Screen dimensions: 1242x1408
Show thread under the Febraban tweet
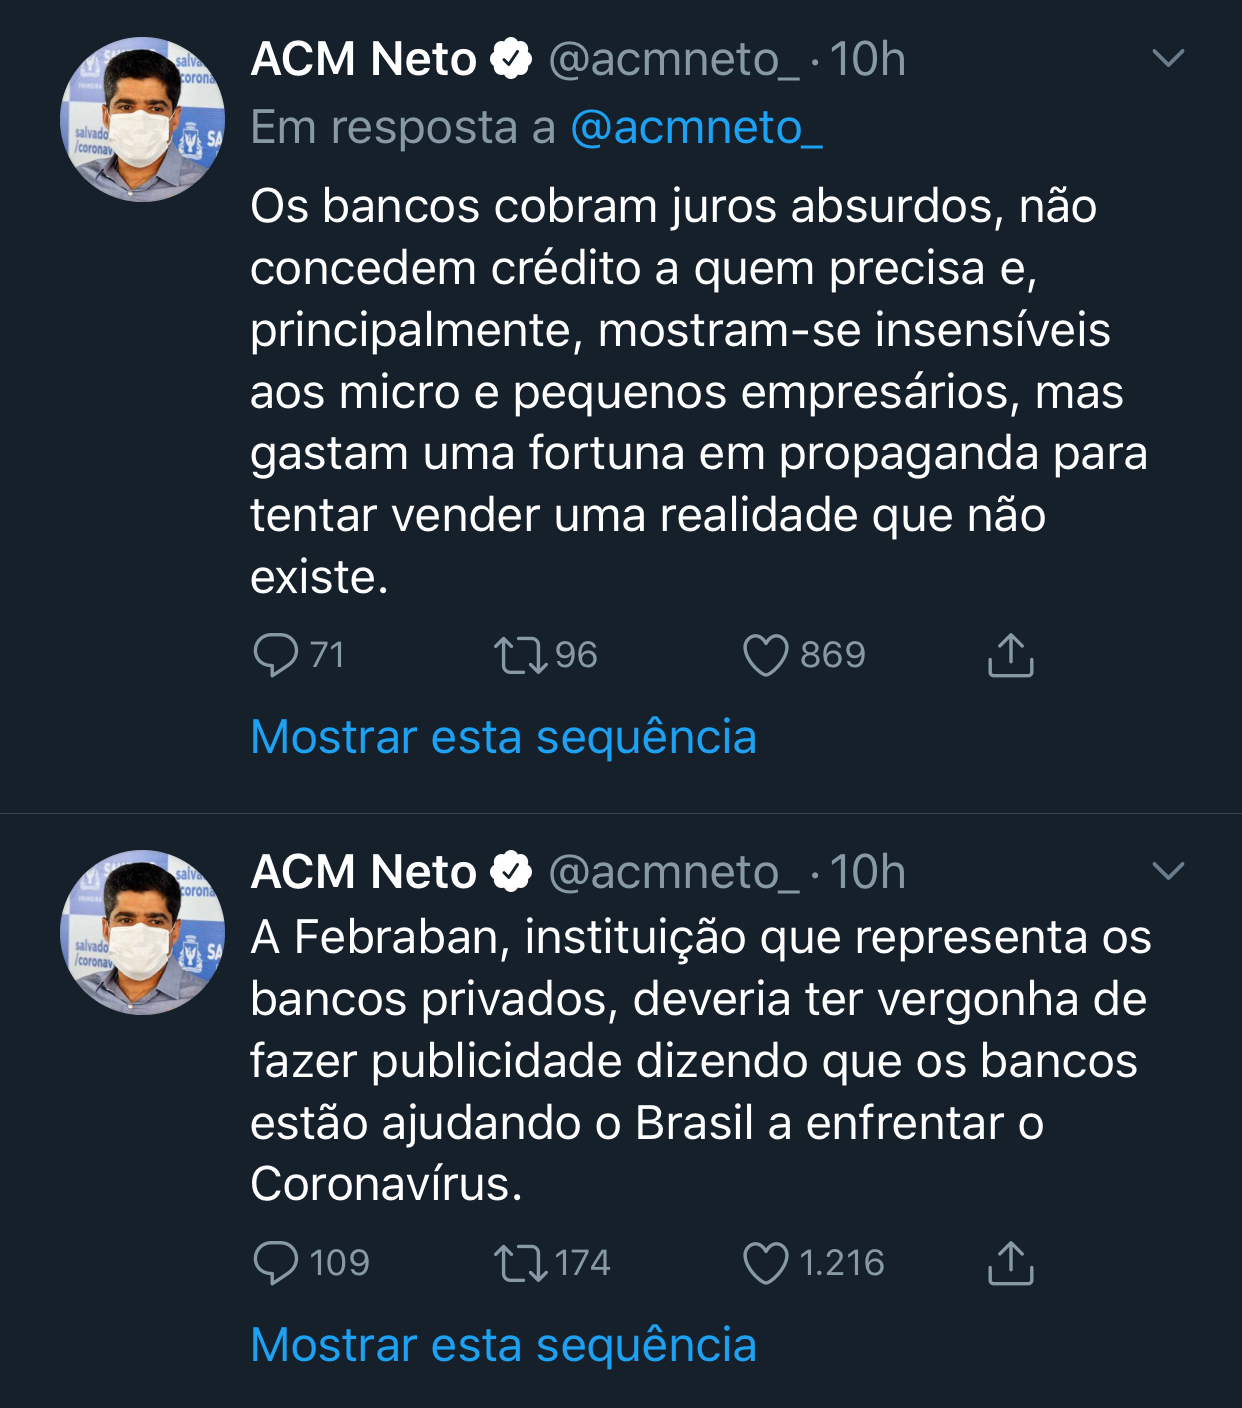503,1345
